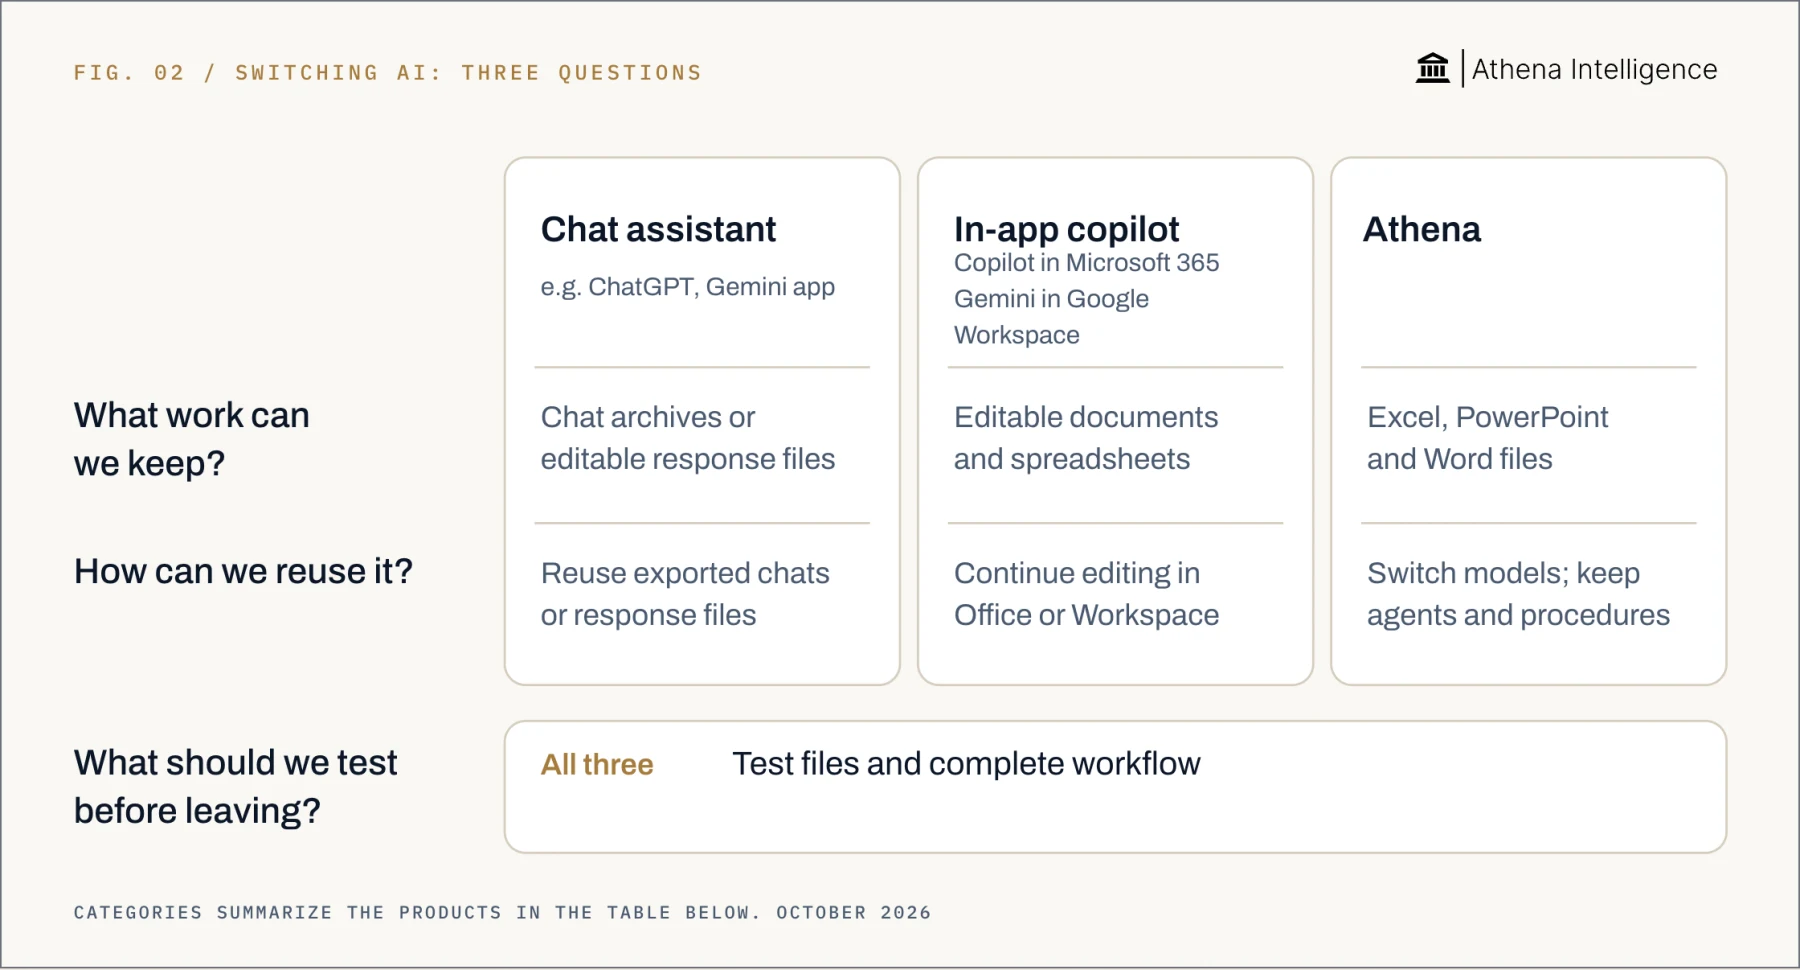Click 'Continue editing in Office or Workspace'

[1086, 594]
